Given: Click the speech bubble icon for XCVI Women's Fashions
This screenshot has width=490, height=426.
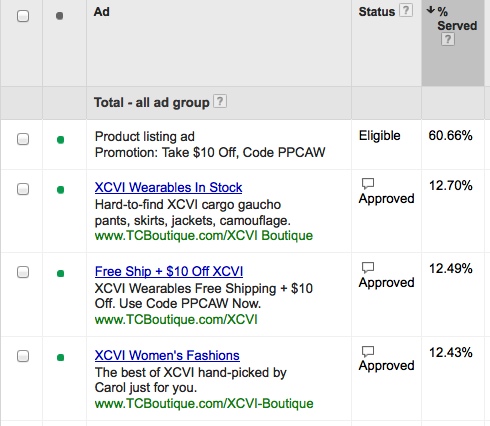Looking at the screenshot, I should pos(368,351).
